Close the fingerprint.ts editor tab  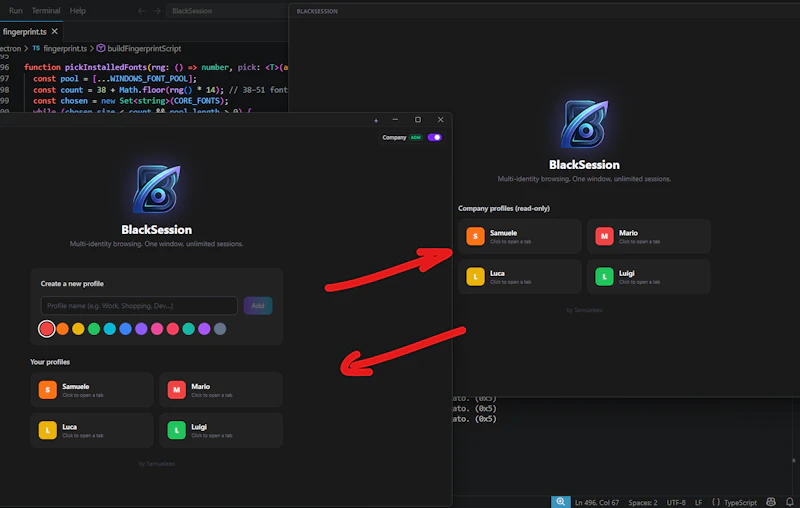[55, 32]
